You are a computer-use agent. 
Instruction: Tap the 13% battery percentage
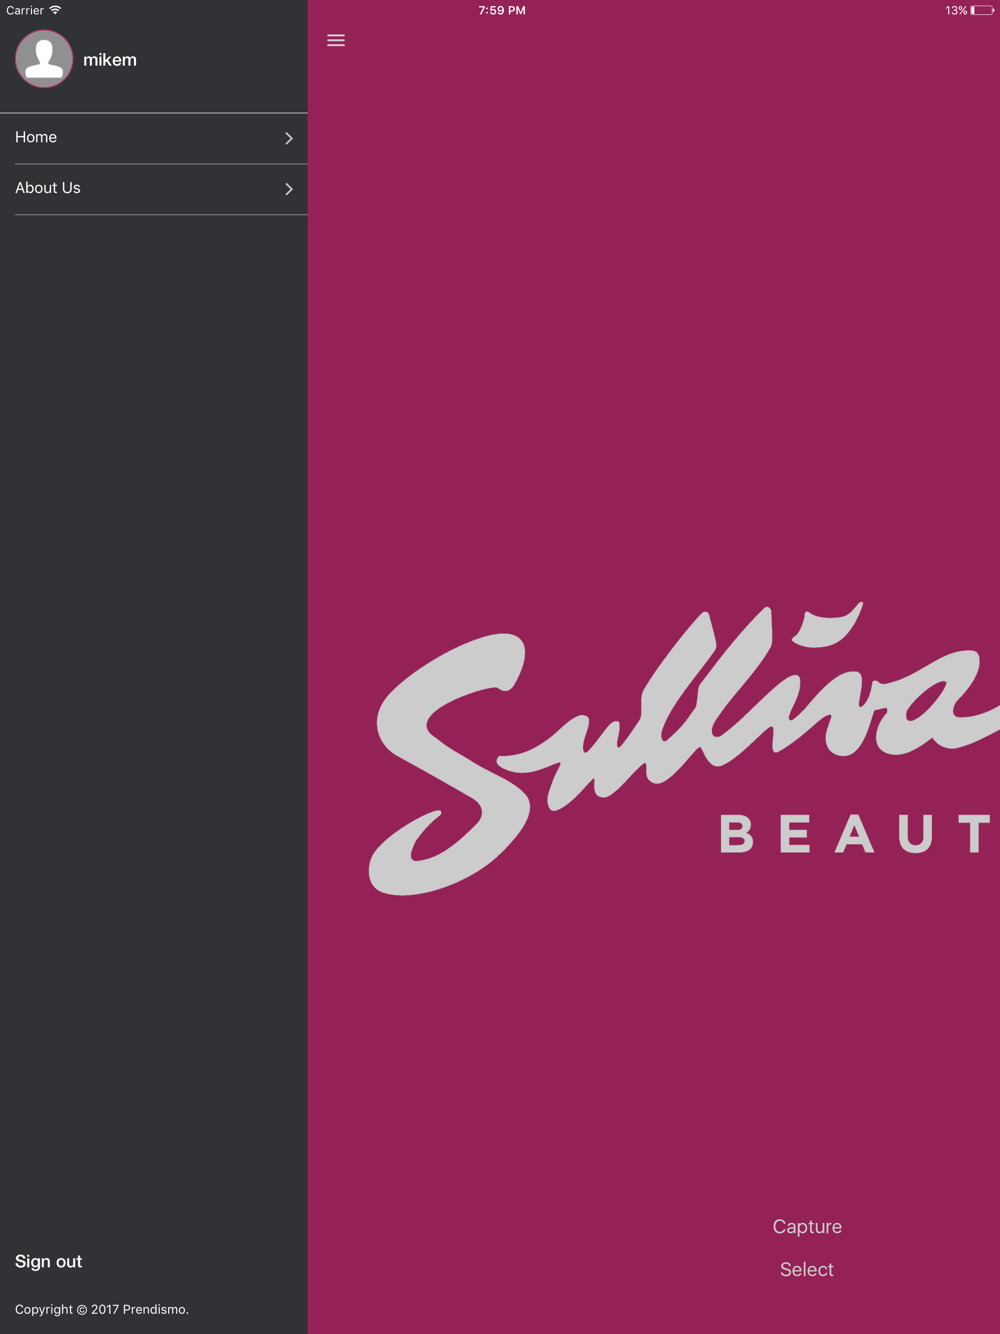coord(956,10)
